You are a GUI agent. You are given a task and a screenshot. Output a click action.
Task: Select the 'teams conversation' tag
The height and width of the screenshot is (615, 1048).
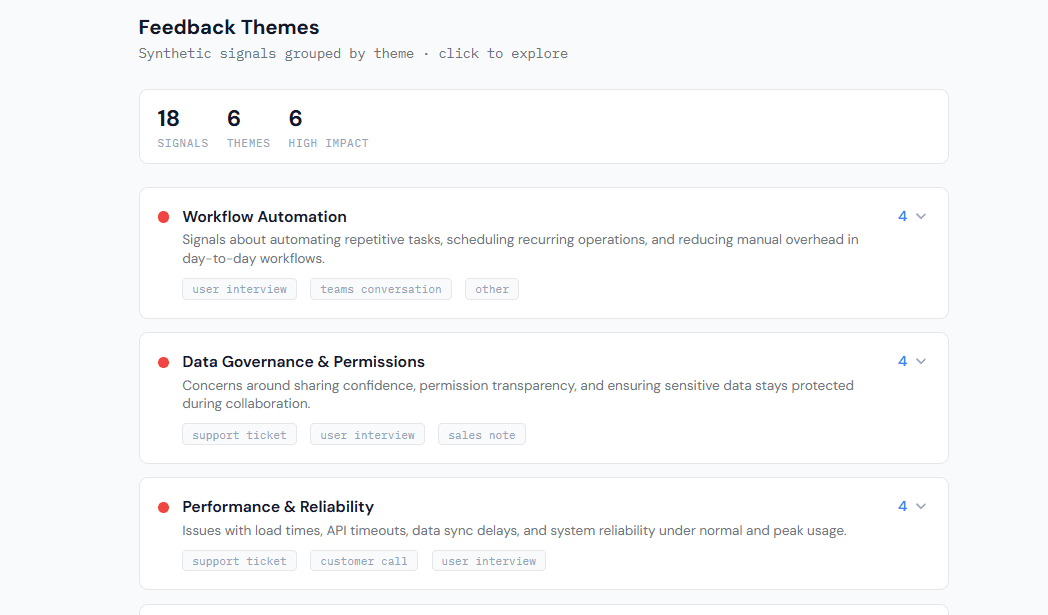(x=381, y=289)
